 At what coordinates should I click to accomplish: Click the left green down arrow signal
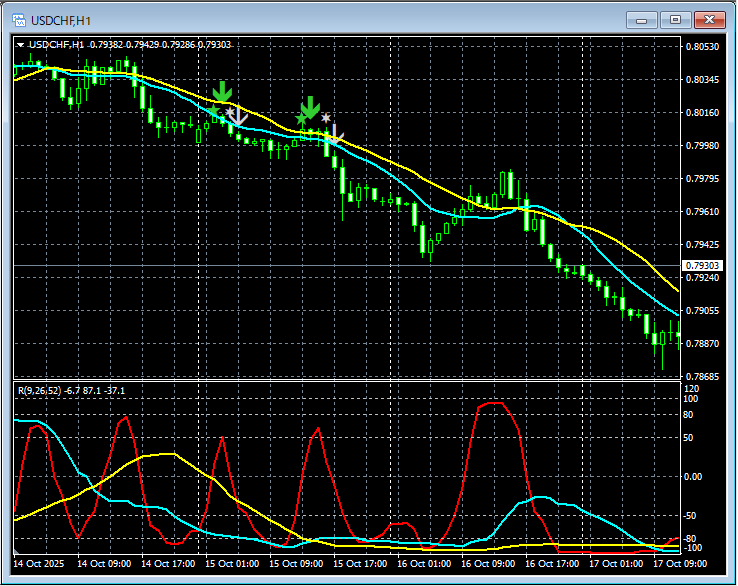(x=222, y=93)
